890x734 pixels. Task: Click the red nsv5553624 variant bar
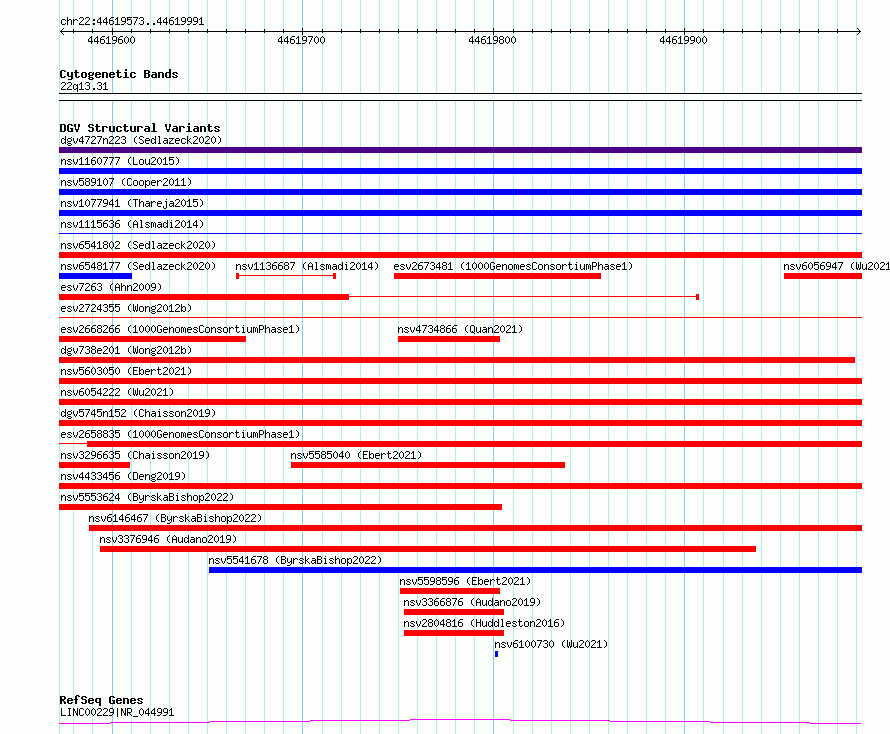280,507
